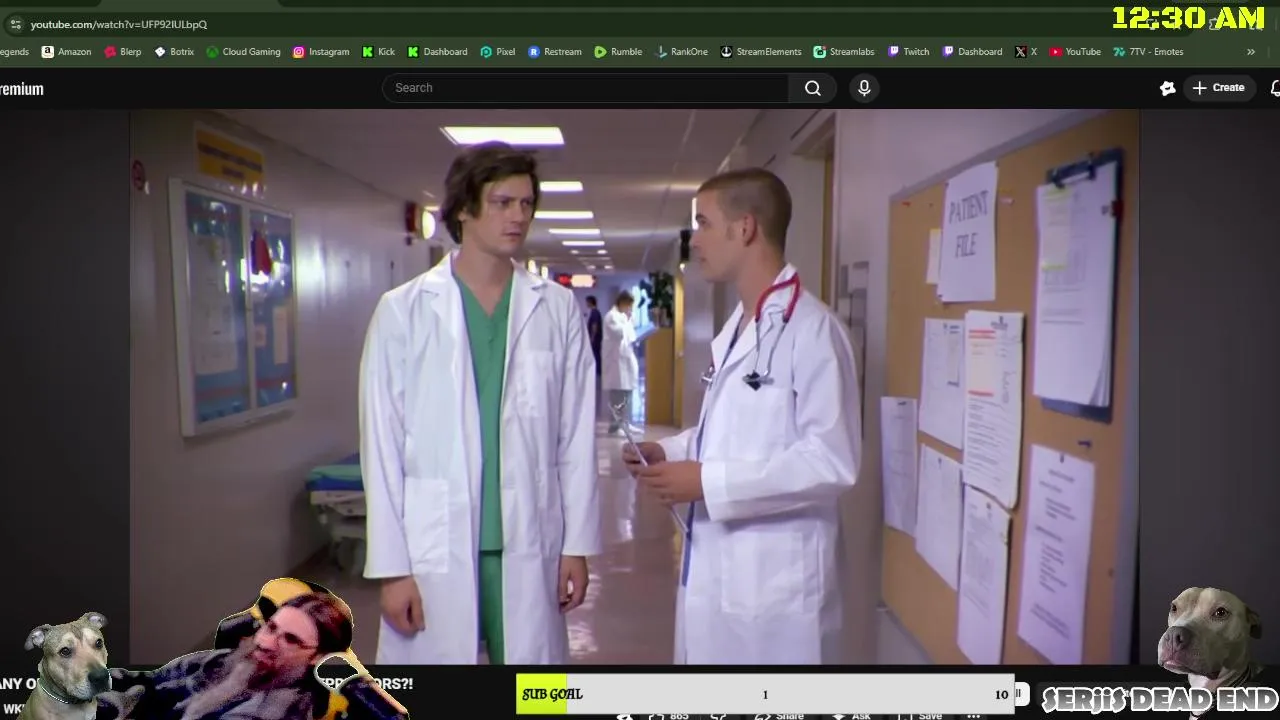This screenshot has width=1280, height=720.
Task: Select the youtube.com URL in address bar
Action: [119, 24]
